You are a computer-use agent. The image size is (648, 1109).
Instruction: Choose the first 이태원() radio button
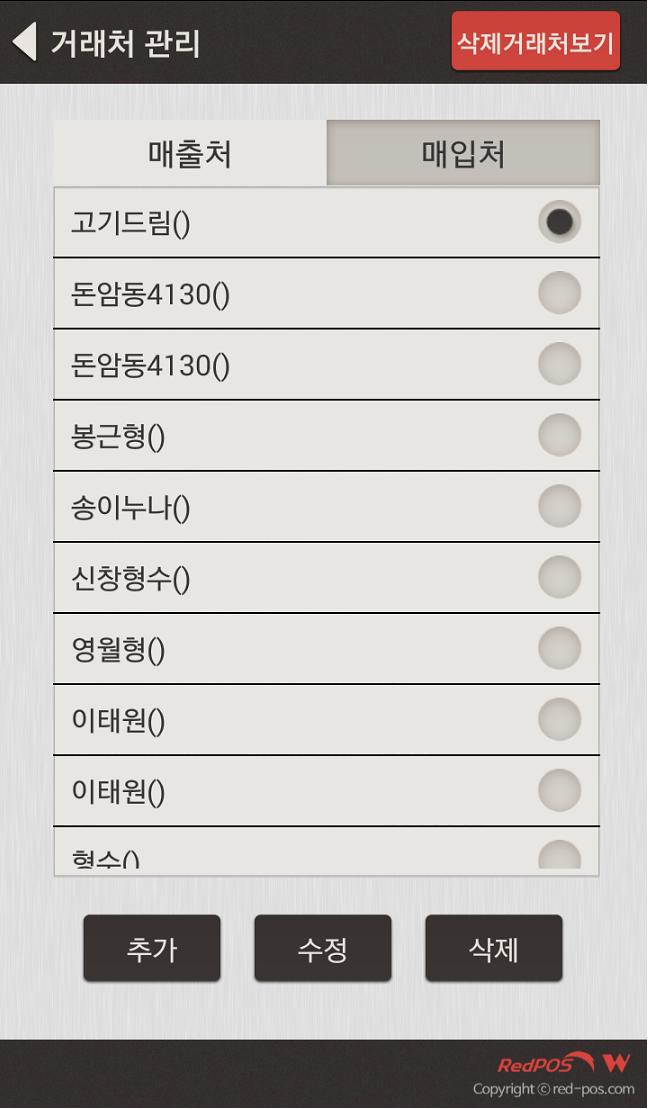pos(559,719)
